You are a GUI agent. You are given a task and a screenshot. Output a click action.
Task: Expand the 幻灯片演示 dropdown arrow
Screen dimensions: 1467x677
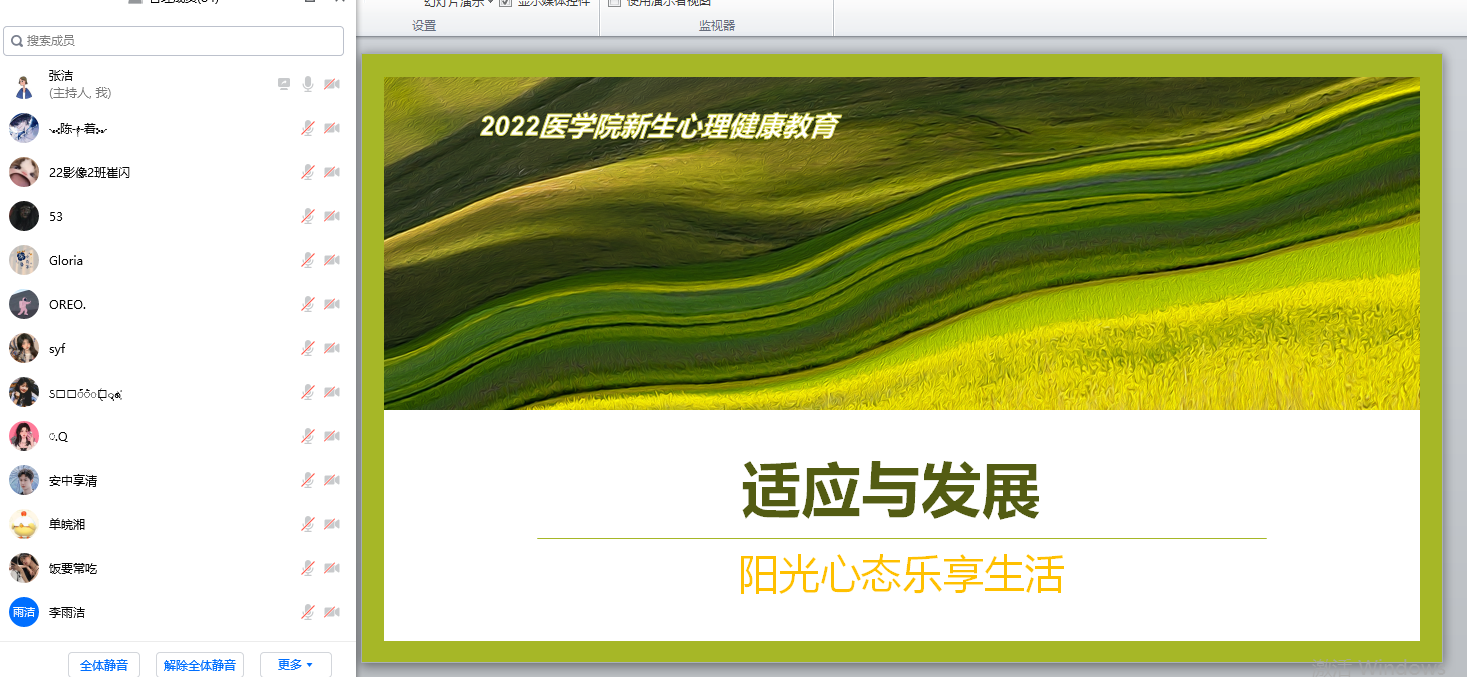490,3
